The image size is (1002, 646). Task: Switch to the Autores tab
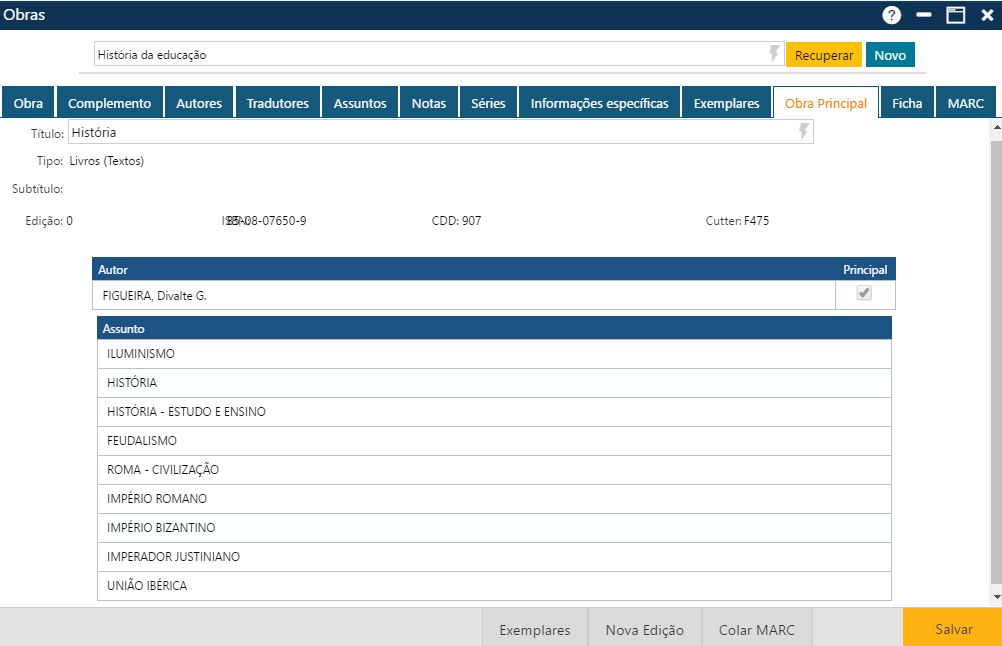[x=197, y=101]
